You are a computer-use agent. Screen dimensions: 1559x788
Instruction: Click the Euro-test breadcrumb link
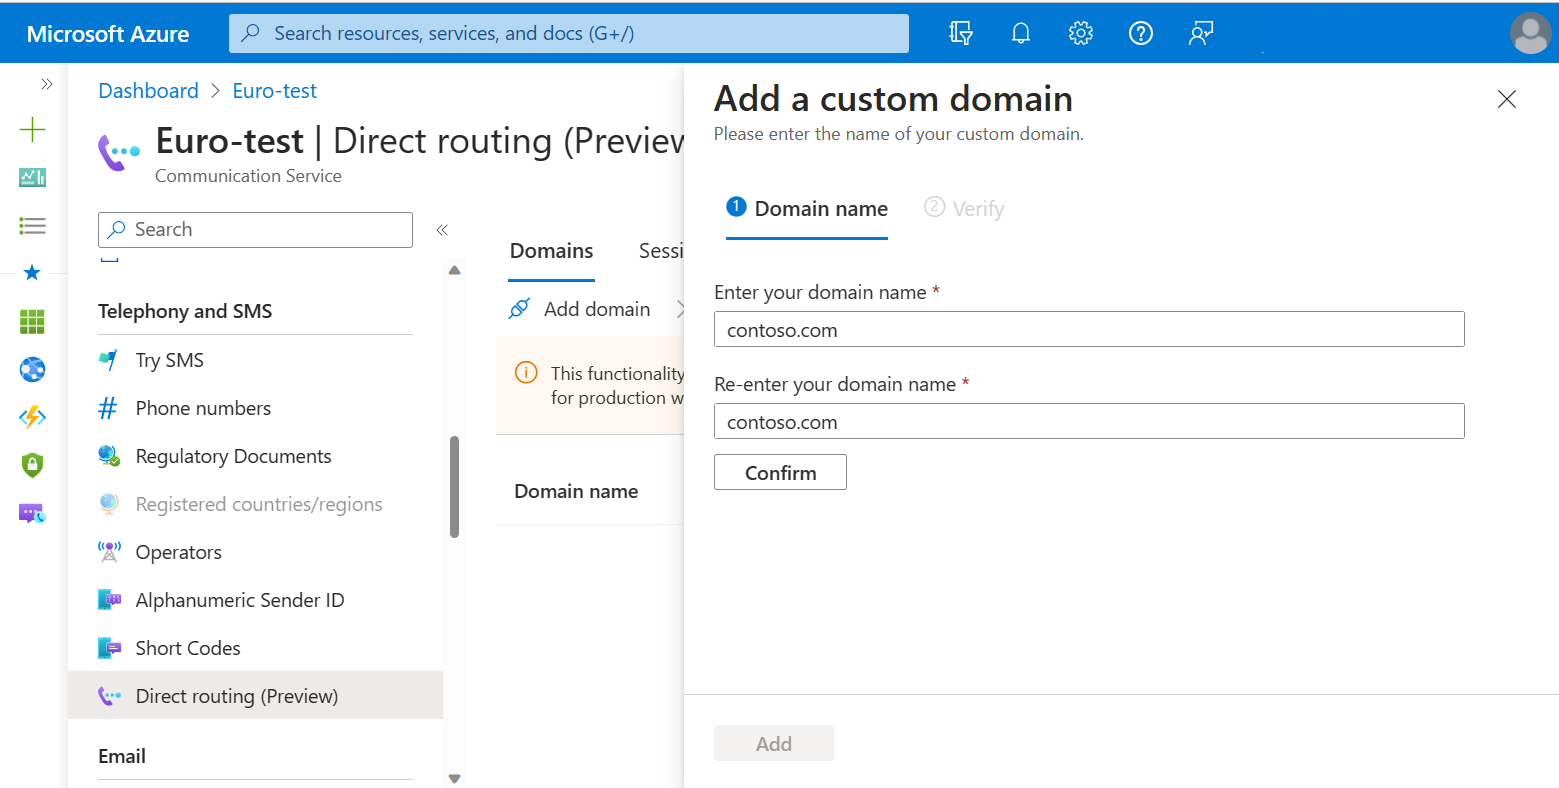click(275, 91)
